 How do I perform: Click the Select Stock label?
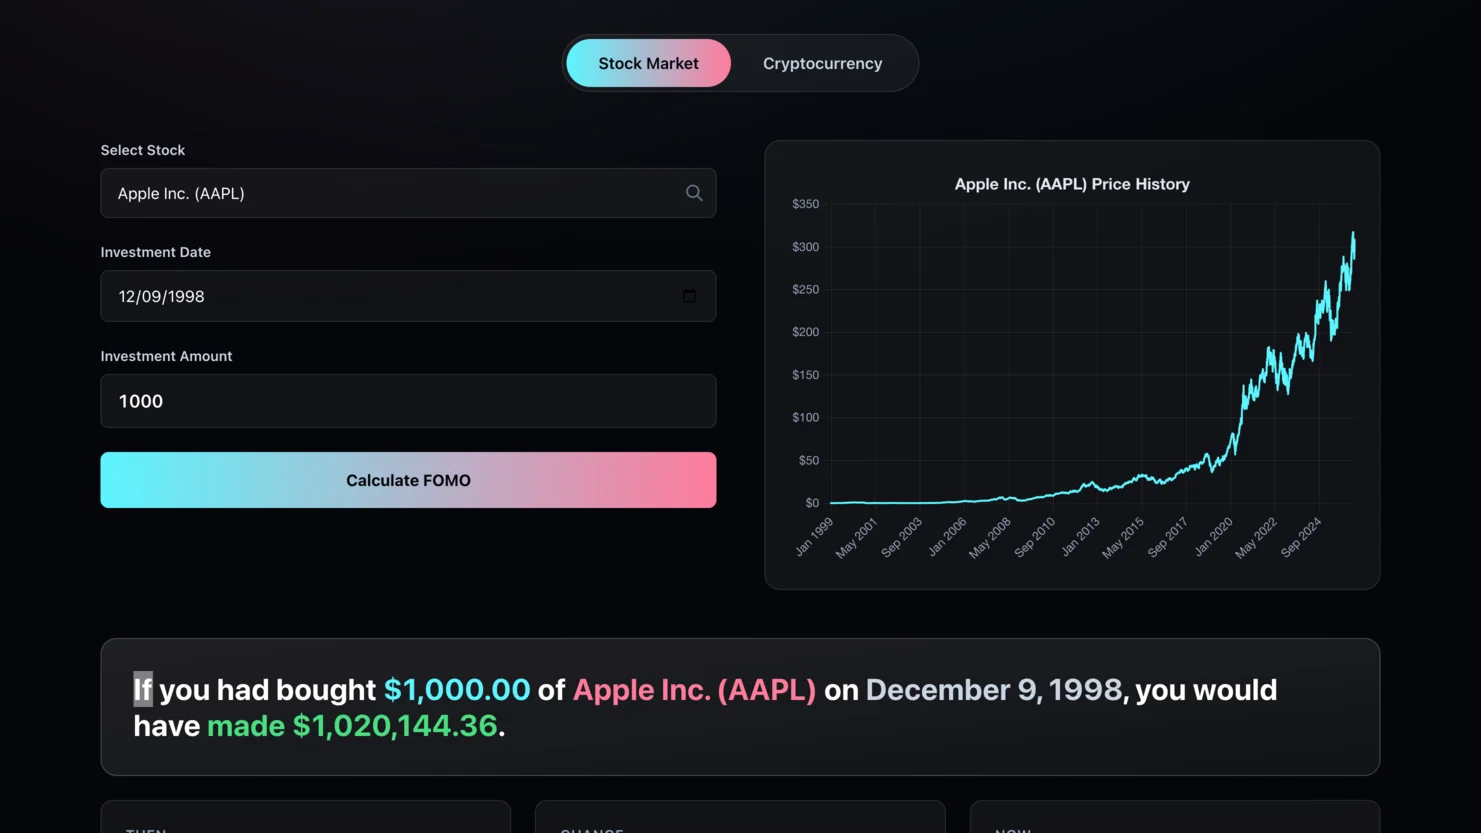[x=143, y=150]
